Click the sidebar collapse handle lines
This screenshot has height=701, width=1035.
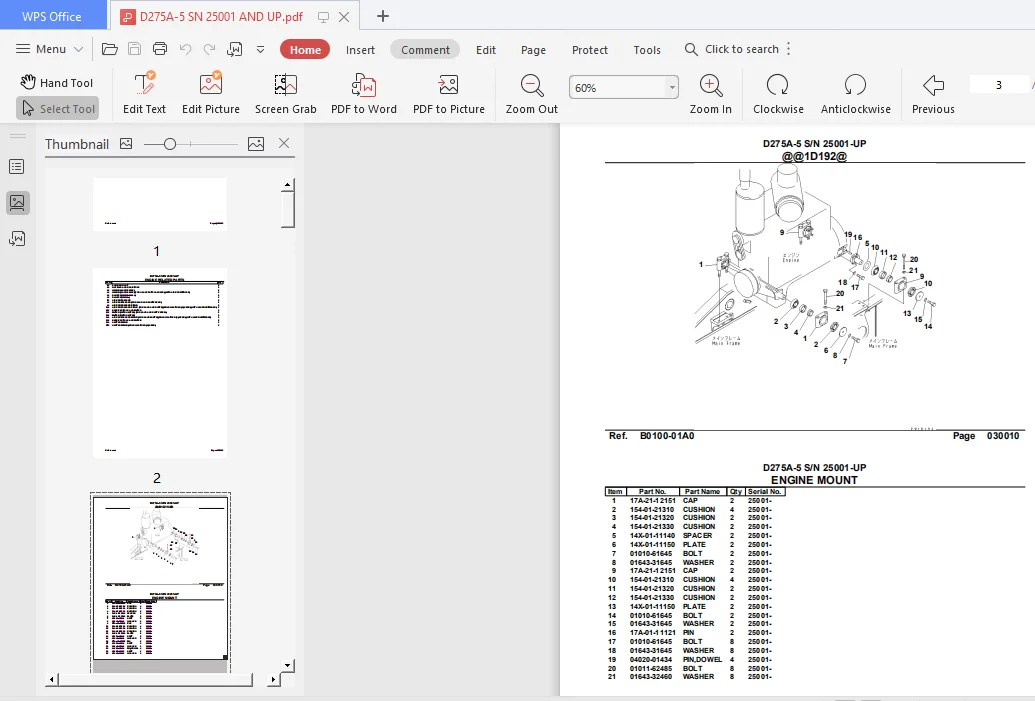(18, 137)
